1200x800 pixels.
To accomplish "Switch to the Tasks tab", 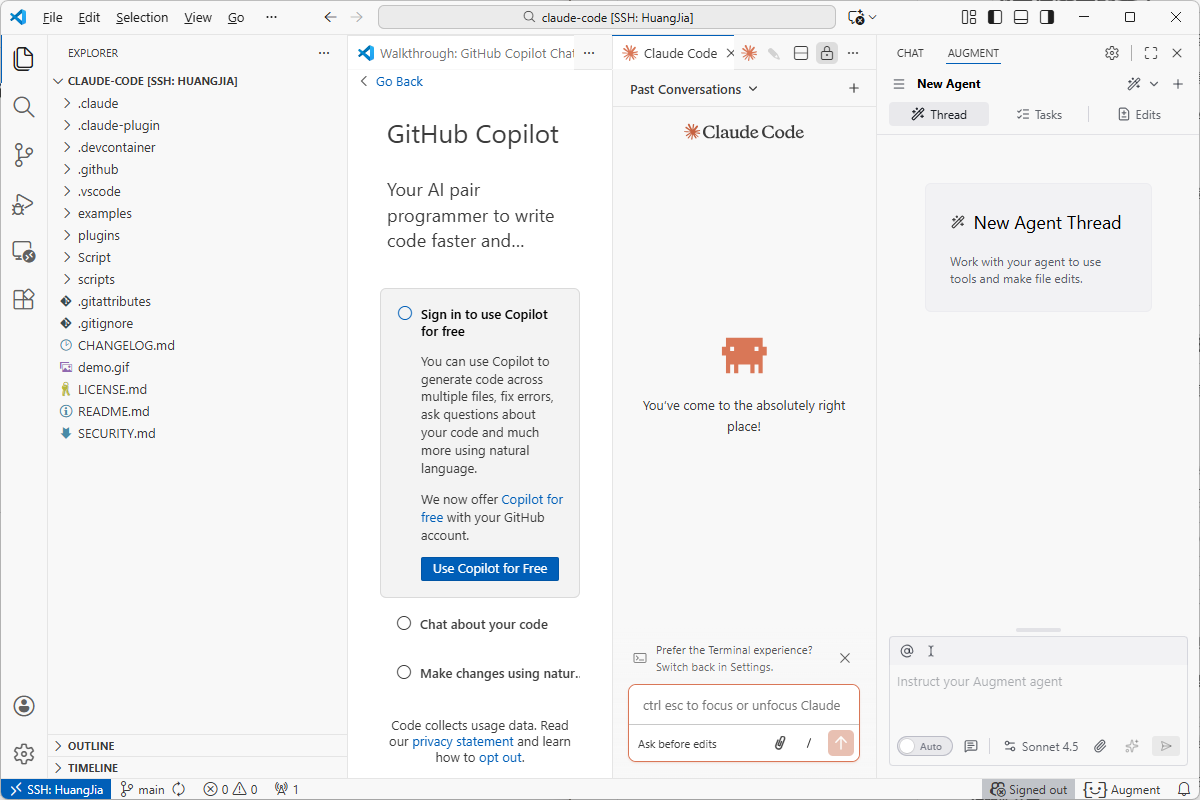I will tap(1038, 114).
